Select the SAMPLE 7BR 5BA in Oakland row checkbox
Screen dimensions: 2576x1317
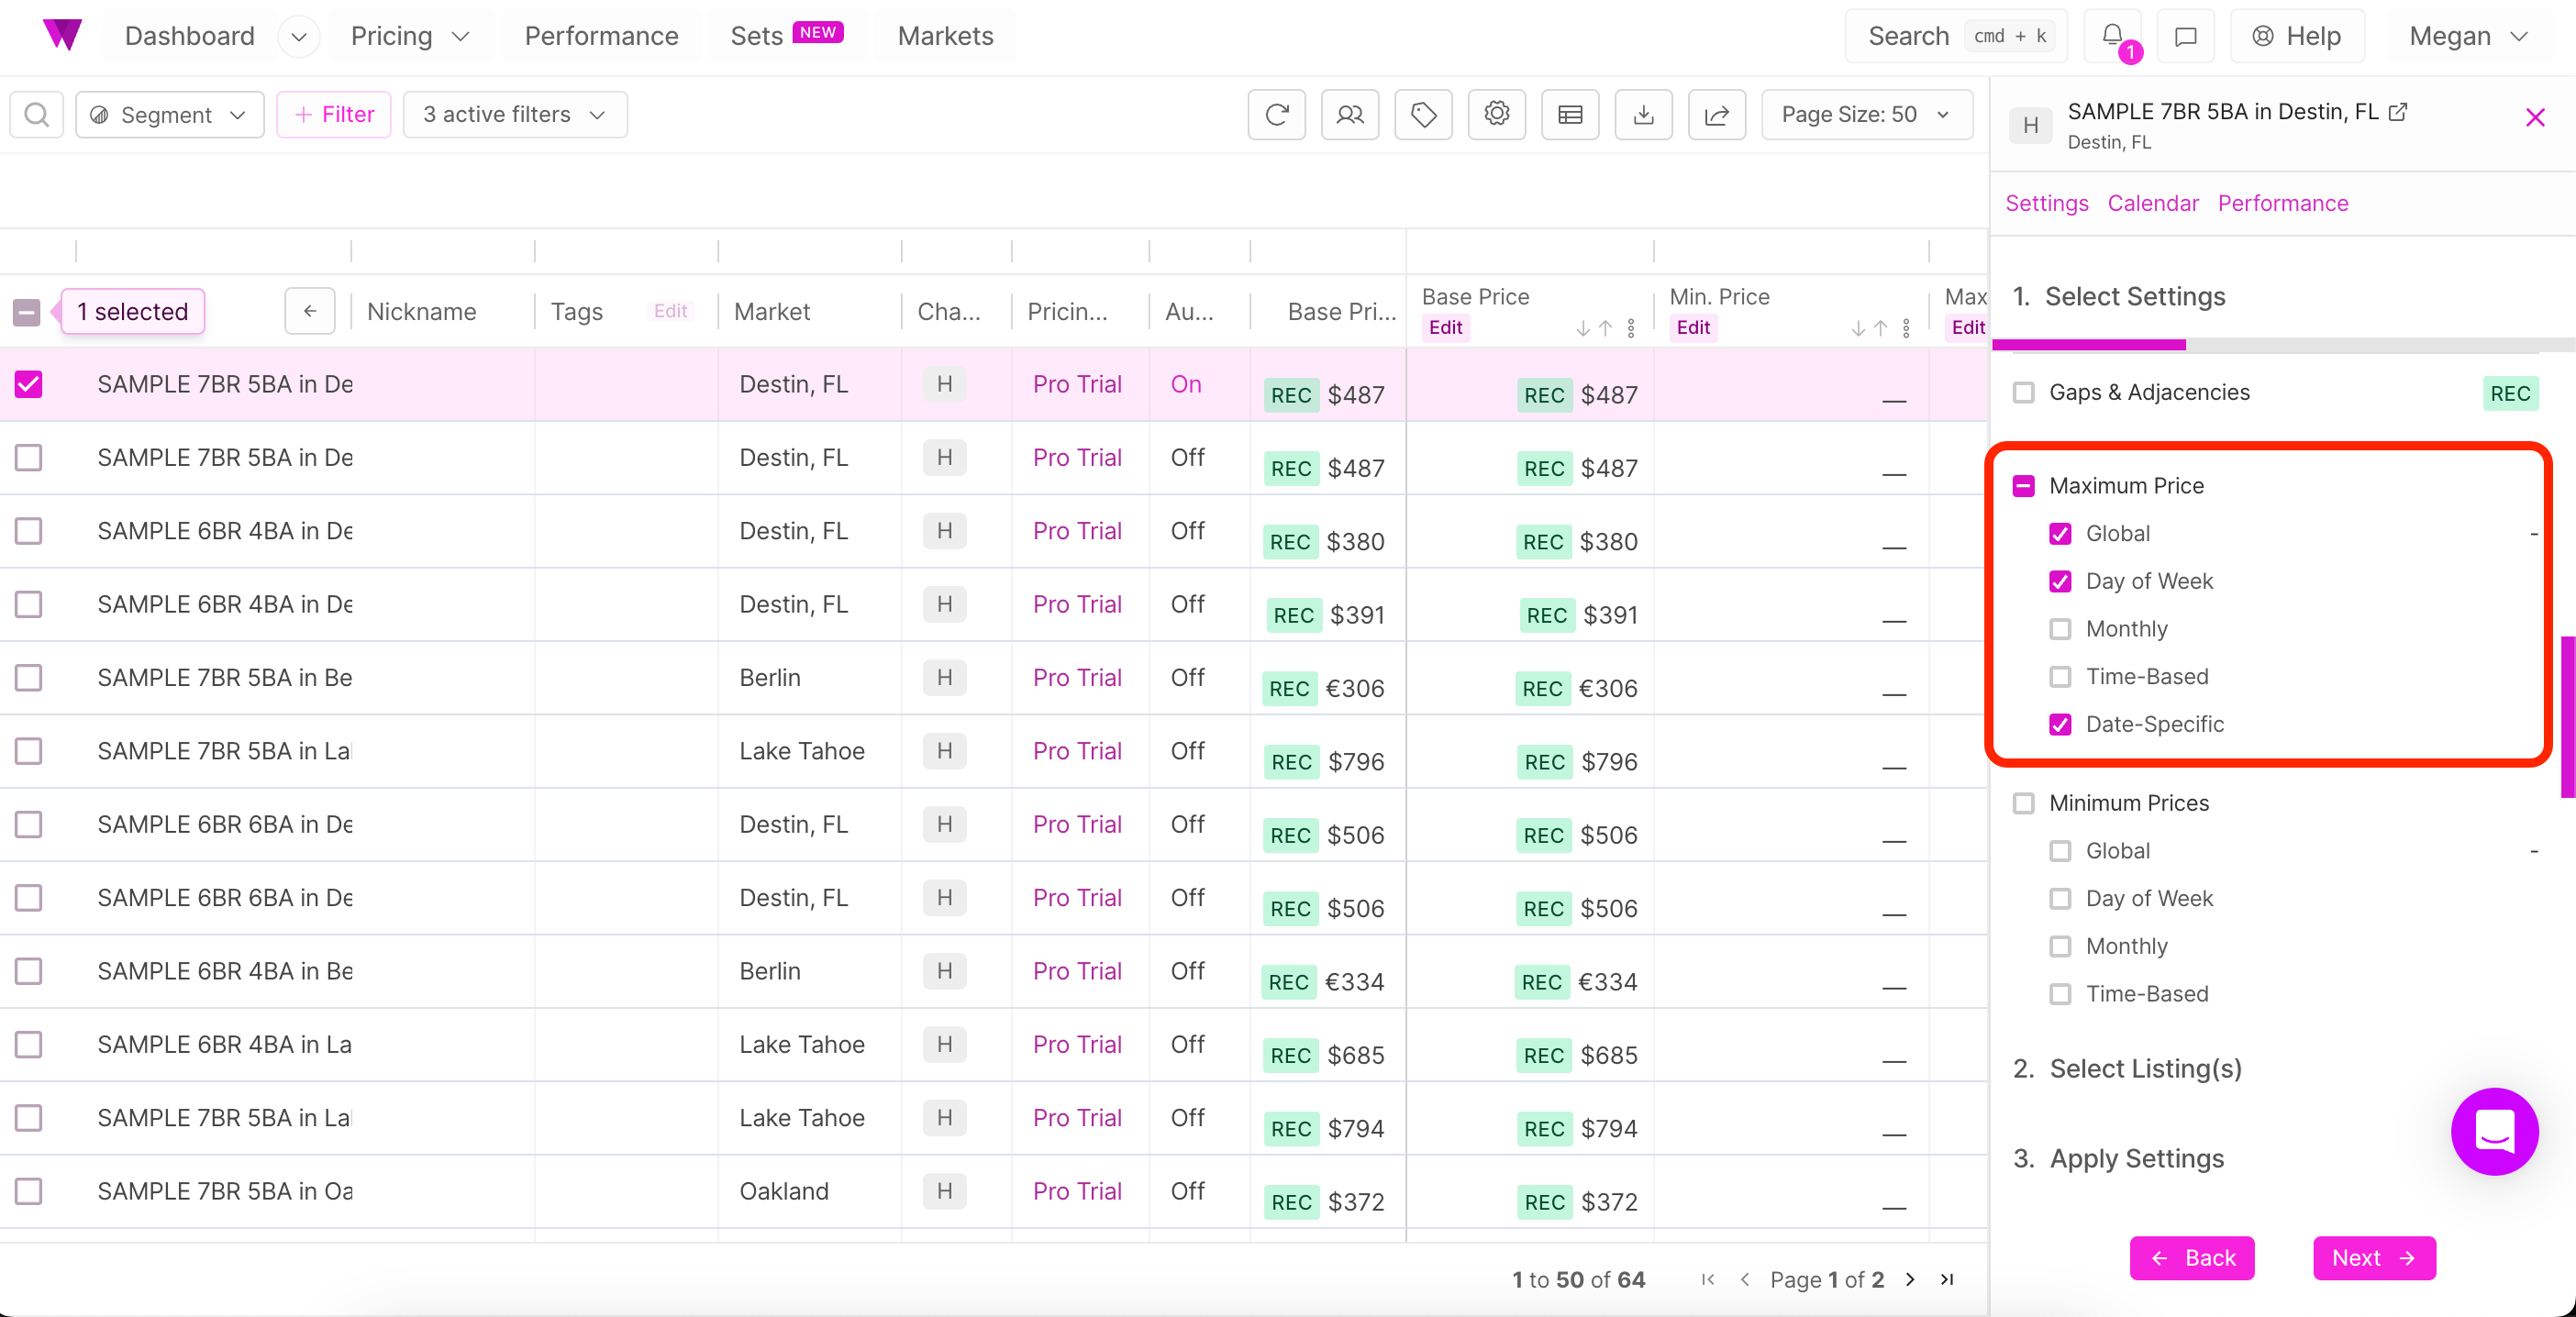(x=29, y=1191)
